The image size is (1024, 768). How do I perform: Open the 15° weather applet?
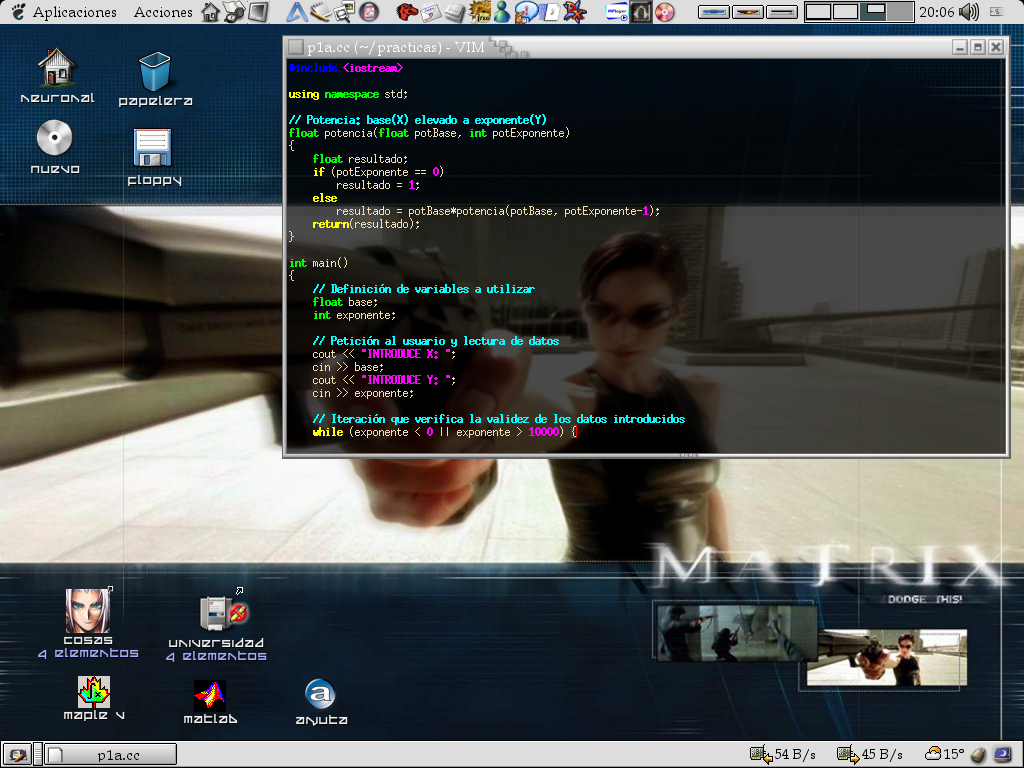pos(945,754)
